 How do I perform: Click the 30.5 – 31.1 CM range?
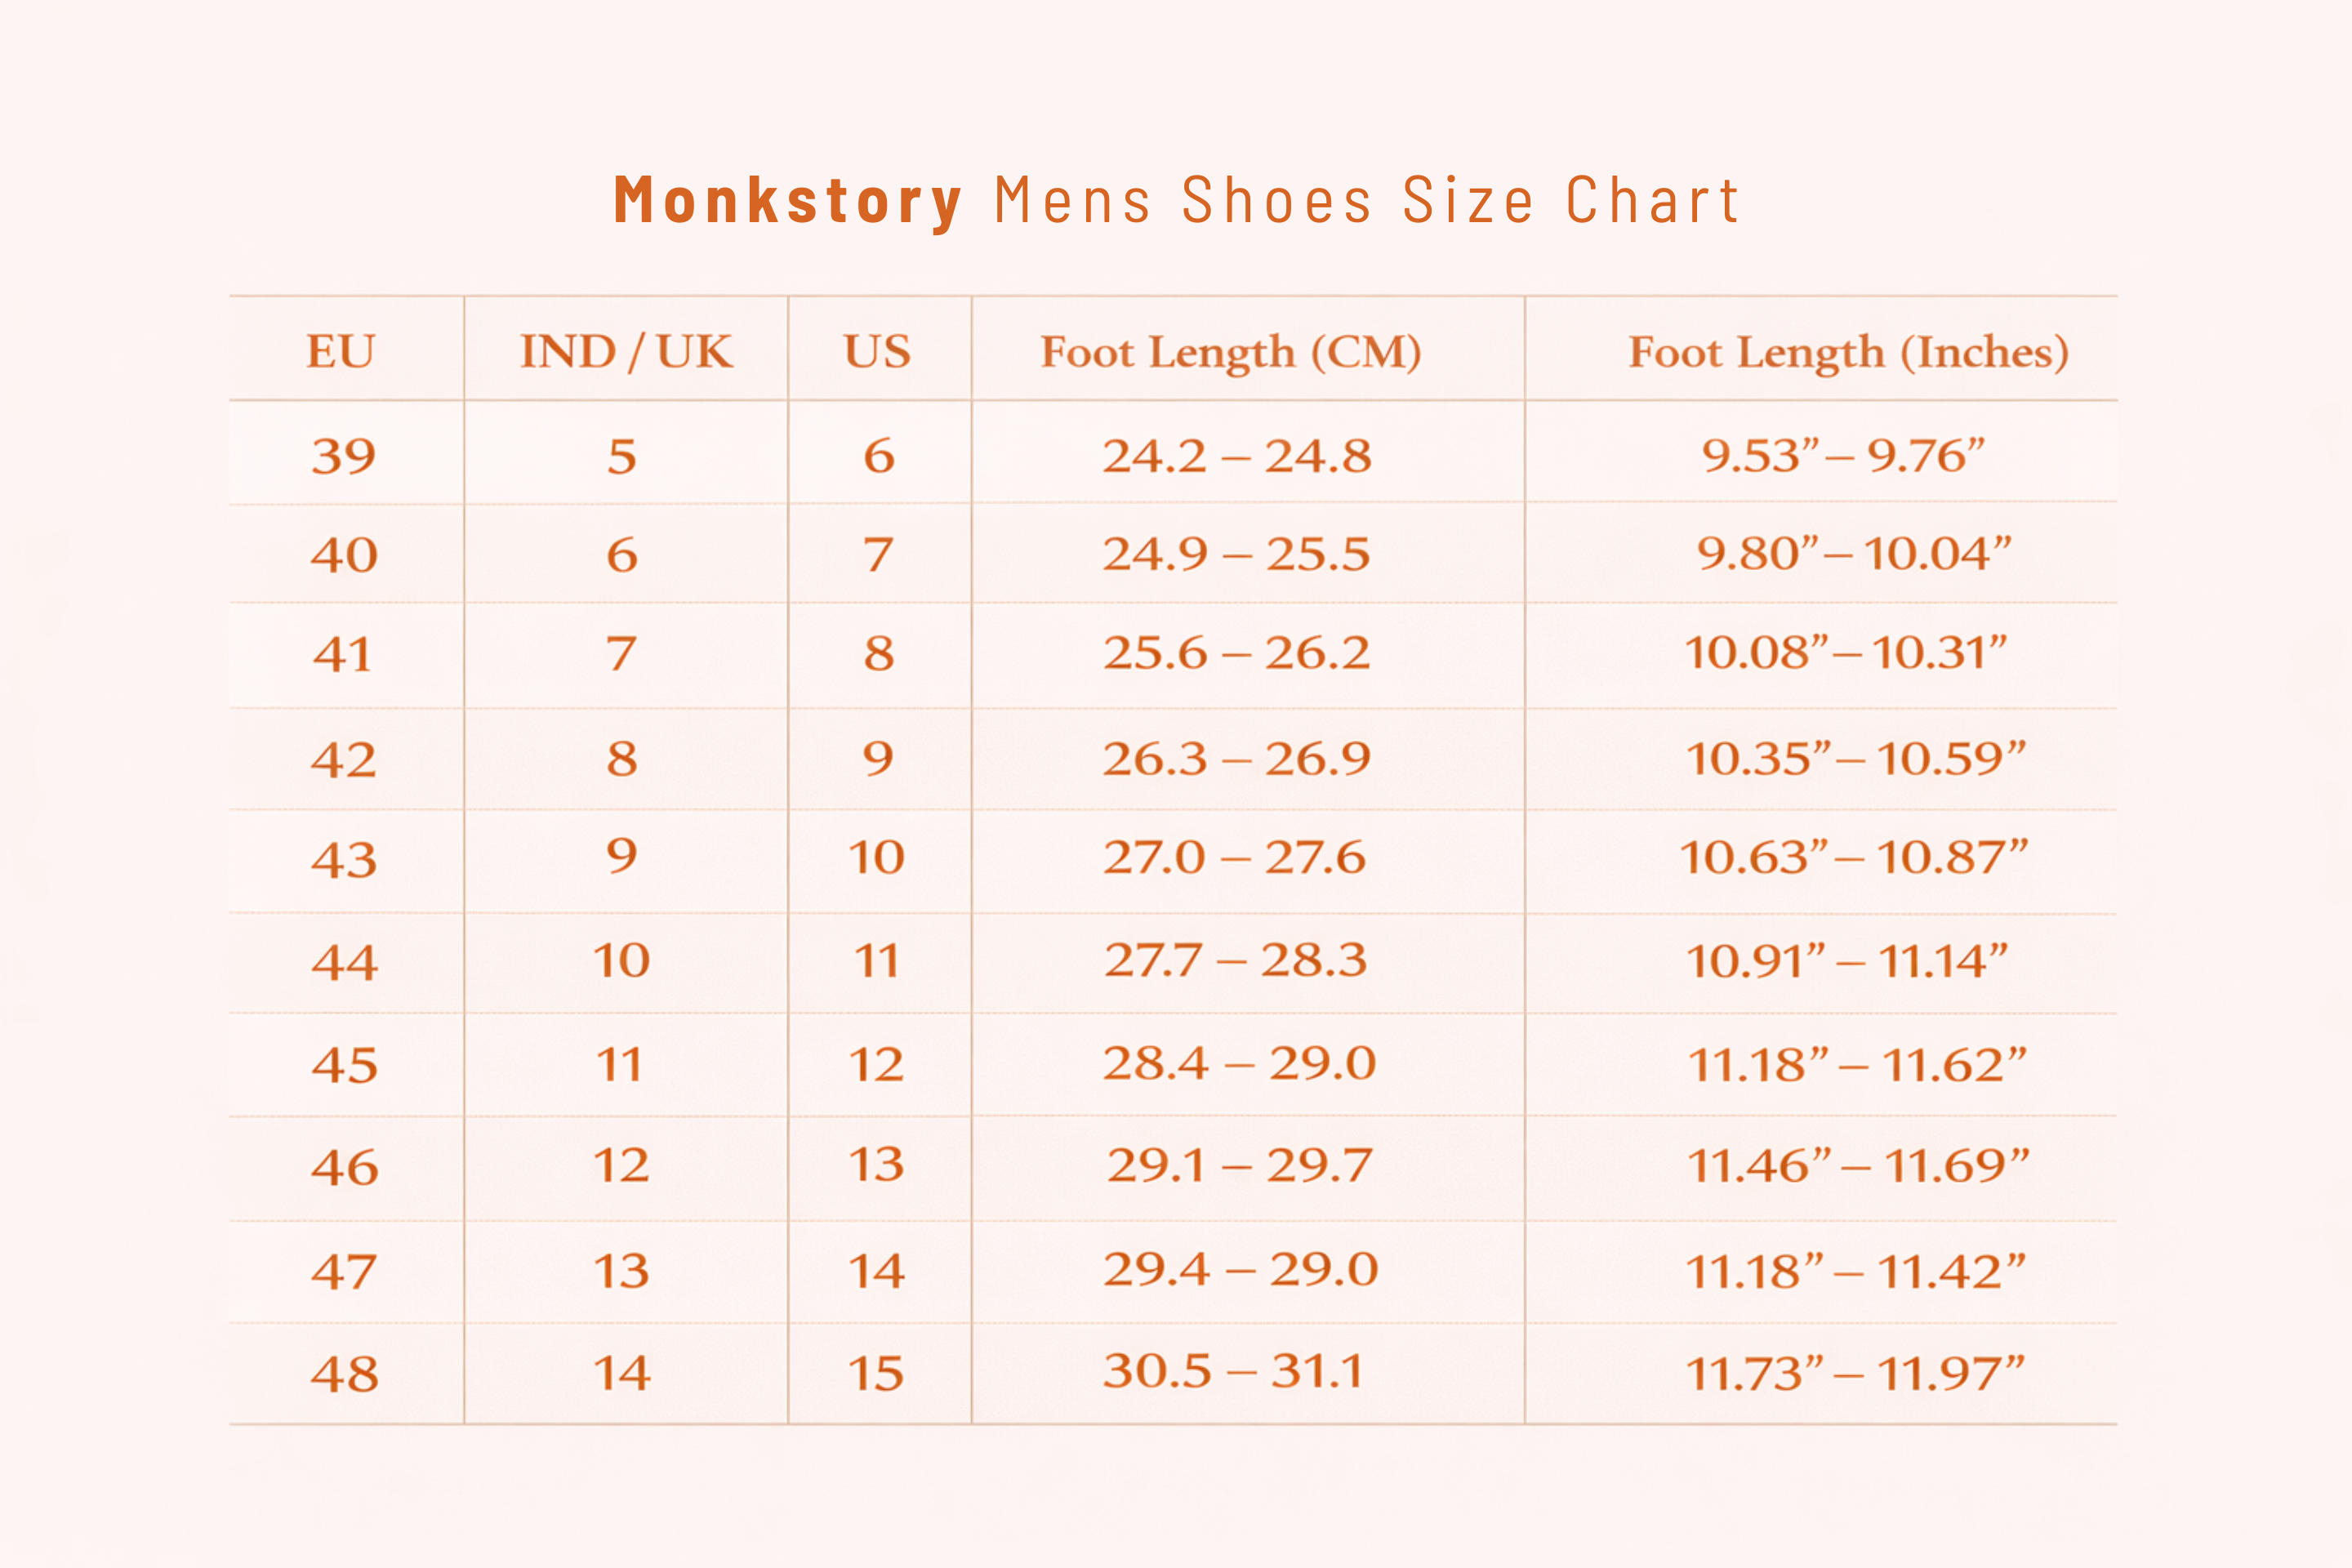1233,1371
